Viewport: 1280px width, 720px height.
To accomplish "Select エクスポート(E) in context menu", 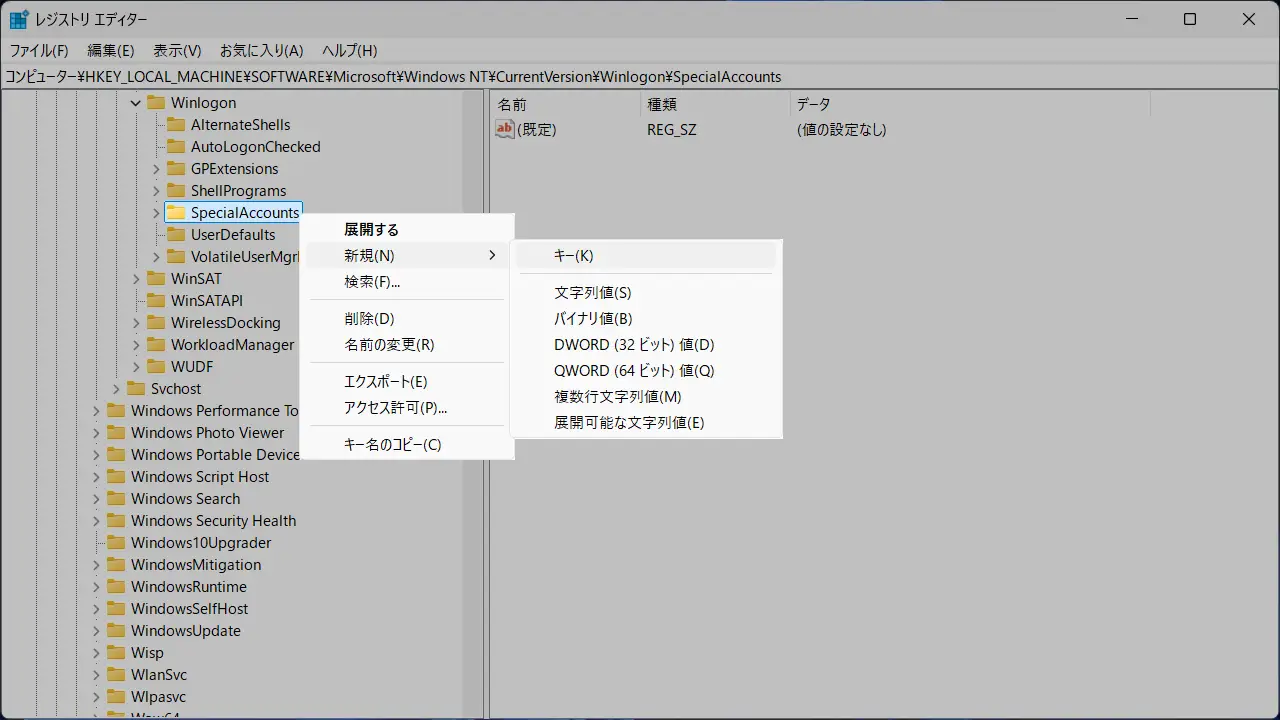I will coord(385,382).
